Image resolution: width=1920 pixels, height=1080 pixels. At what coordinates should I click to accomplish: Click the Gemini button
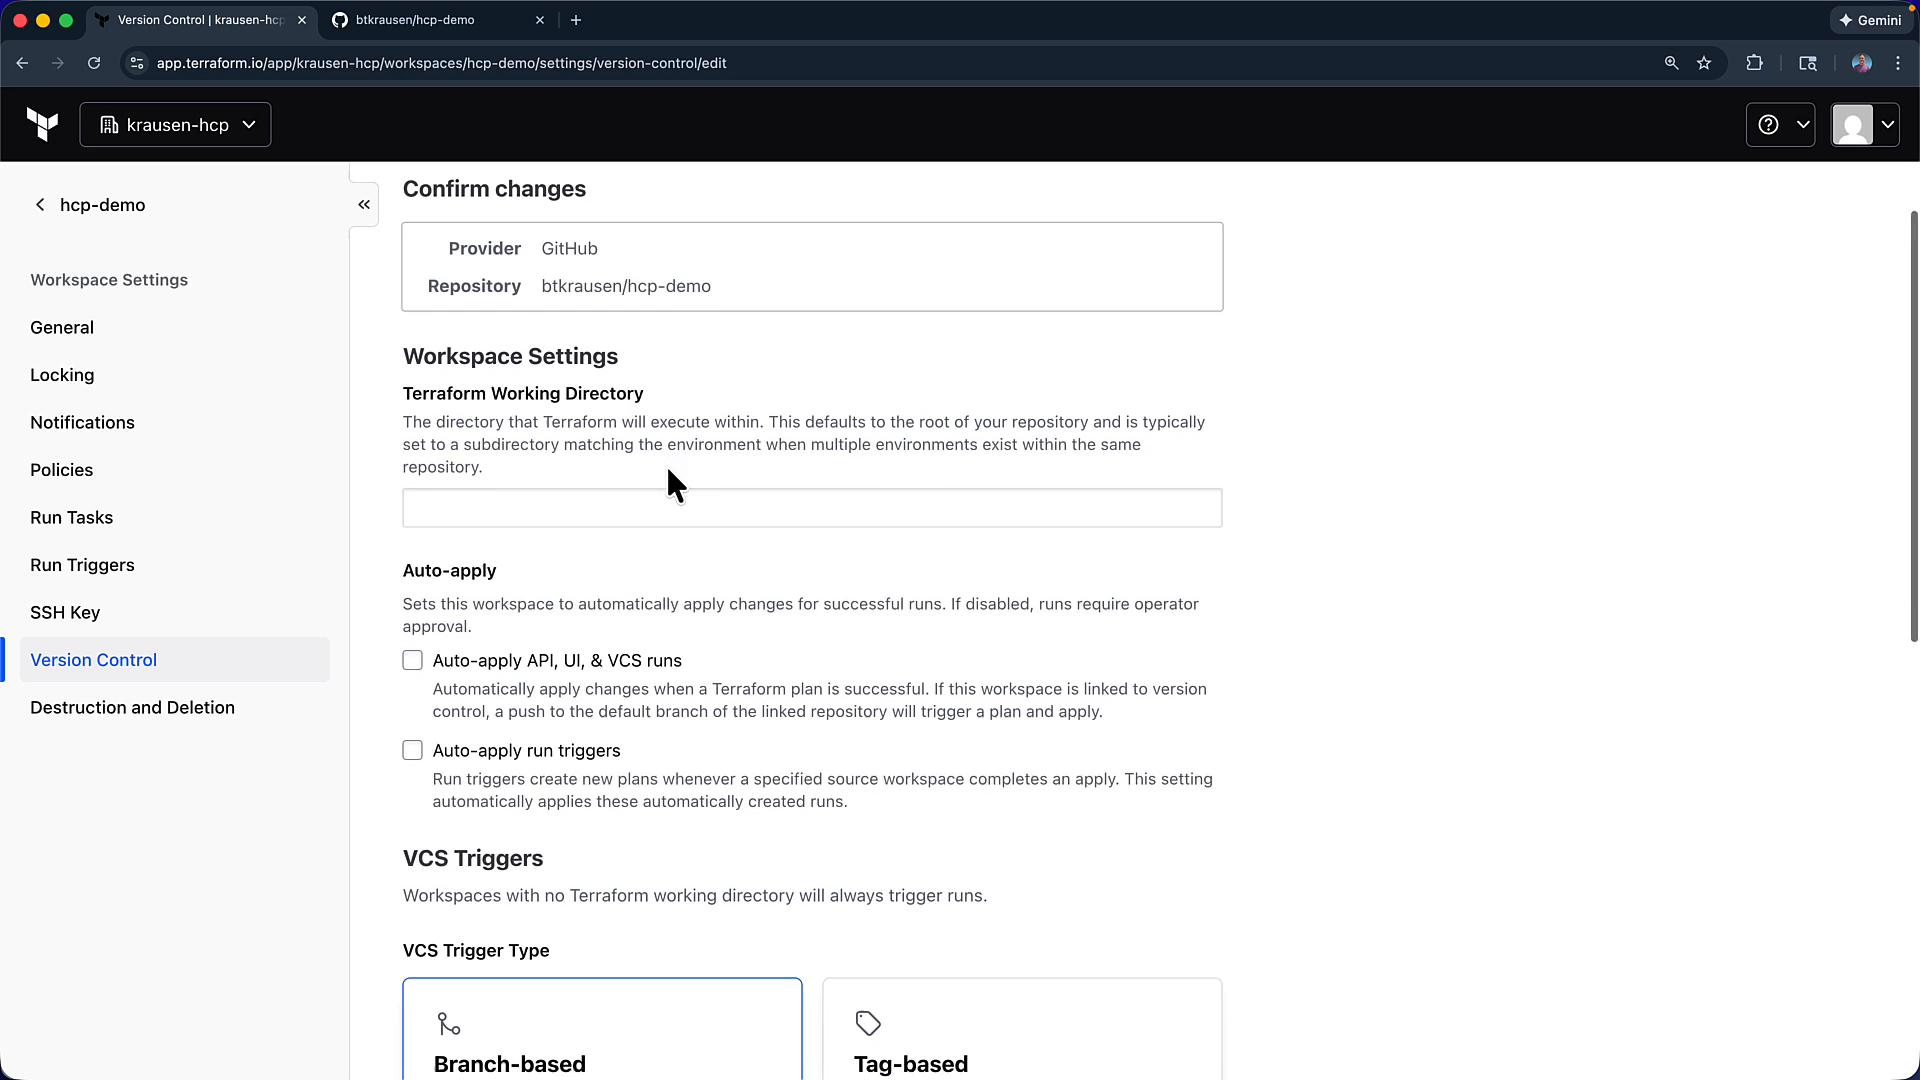1870,20
